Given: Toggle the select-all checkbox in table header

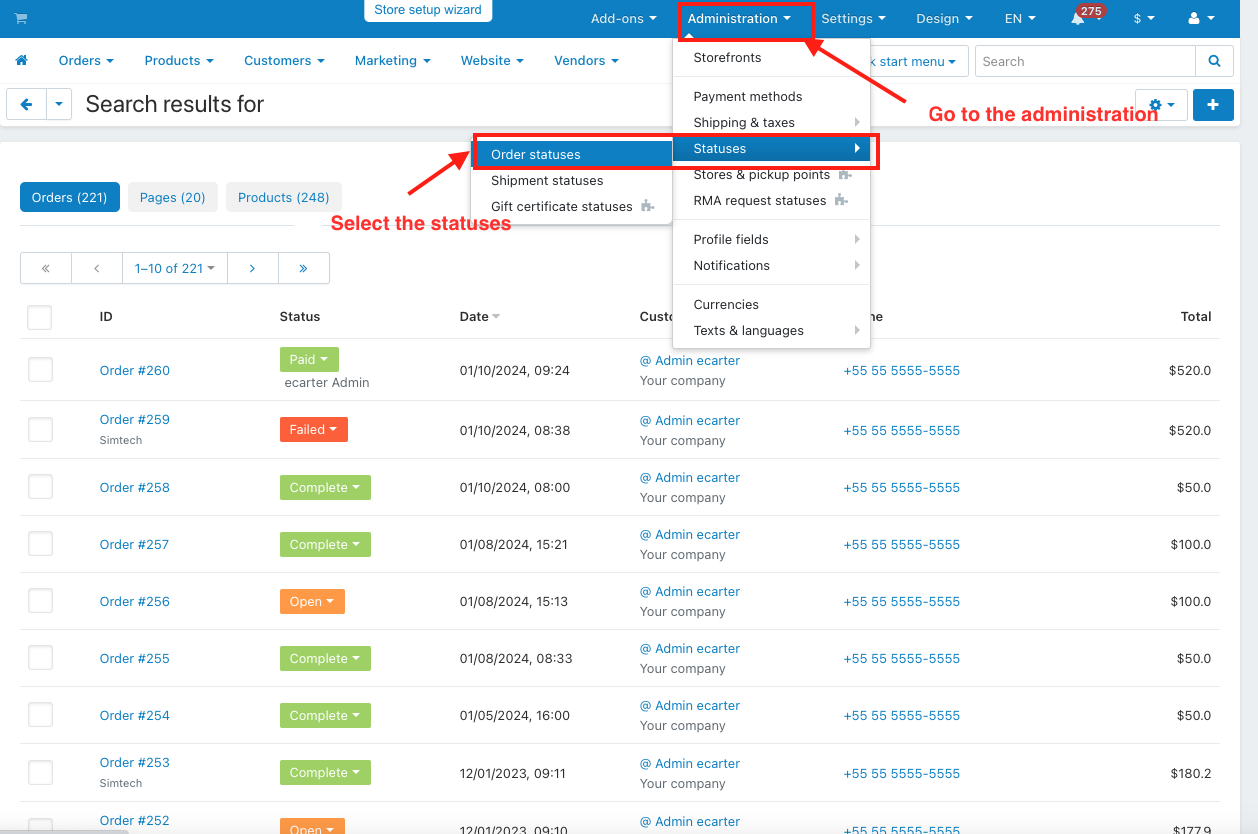Looking at the screenshot, I should [x=40, y=317].
